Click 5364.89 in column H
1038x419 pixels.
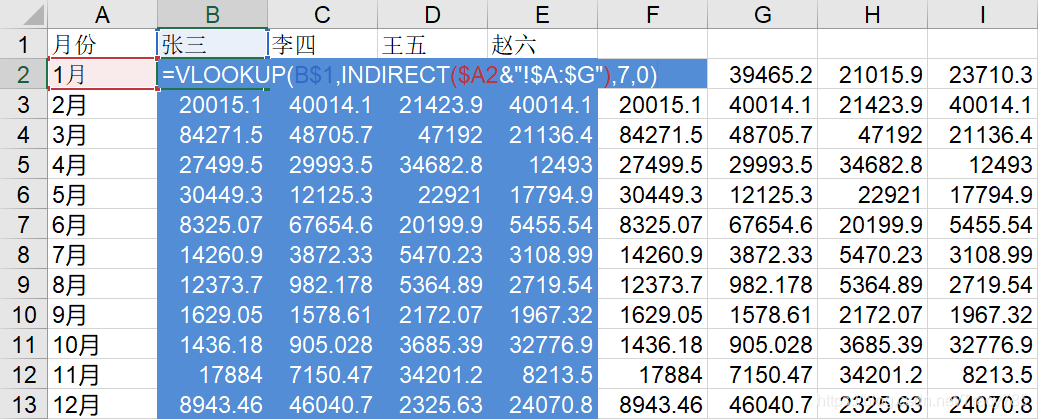[872, 285]
